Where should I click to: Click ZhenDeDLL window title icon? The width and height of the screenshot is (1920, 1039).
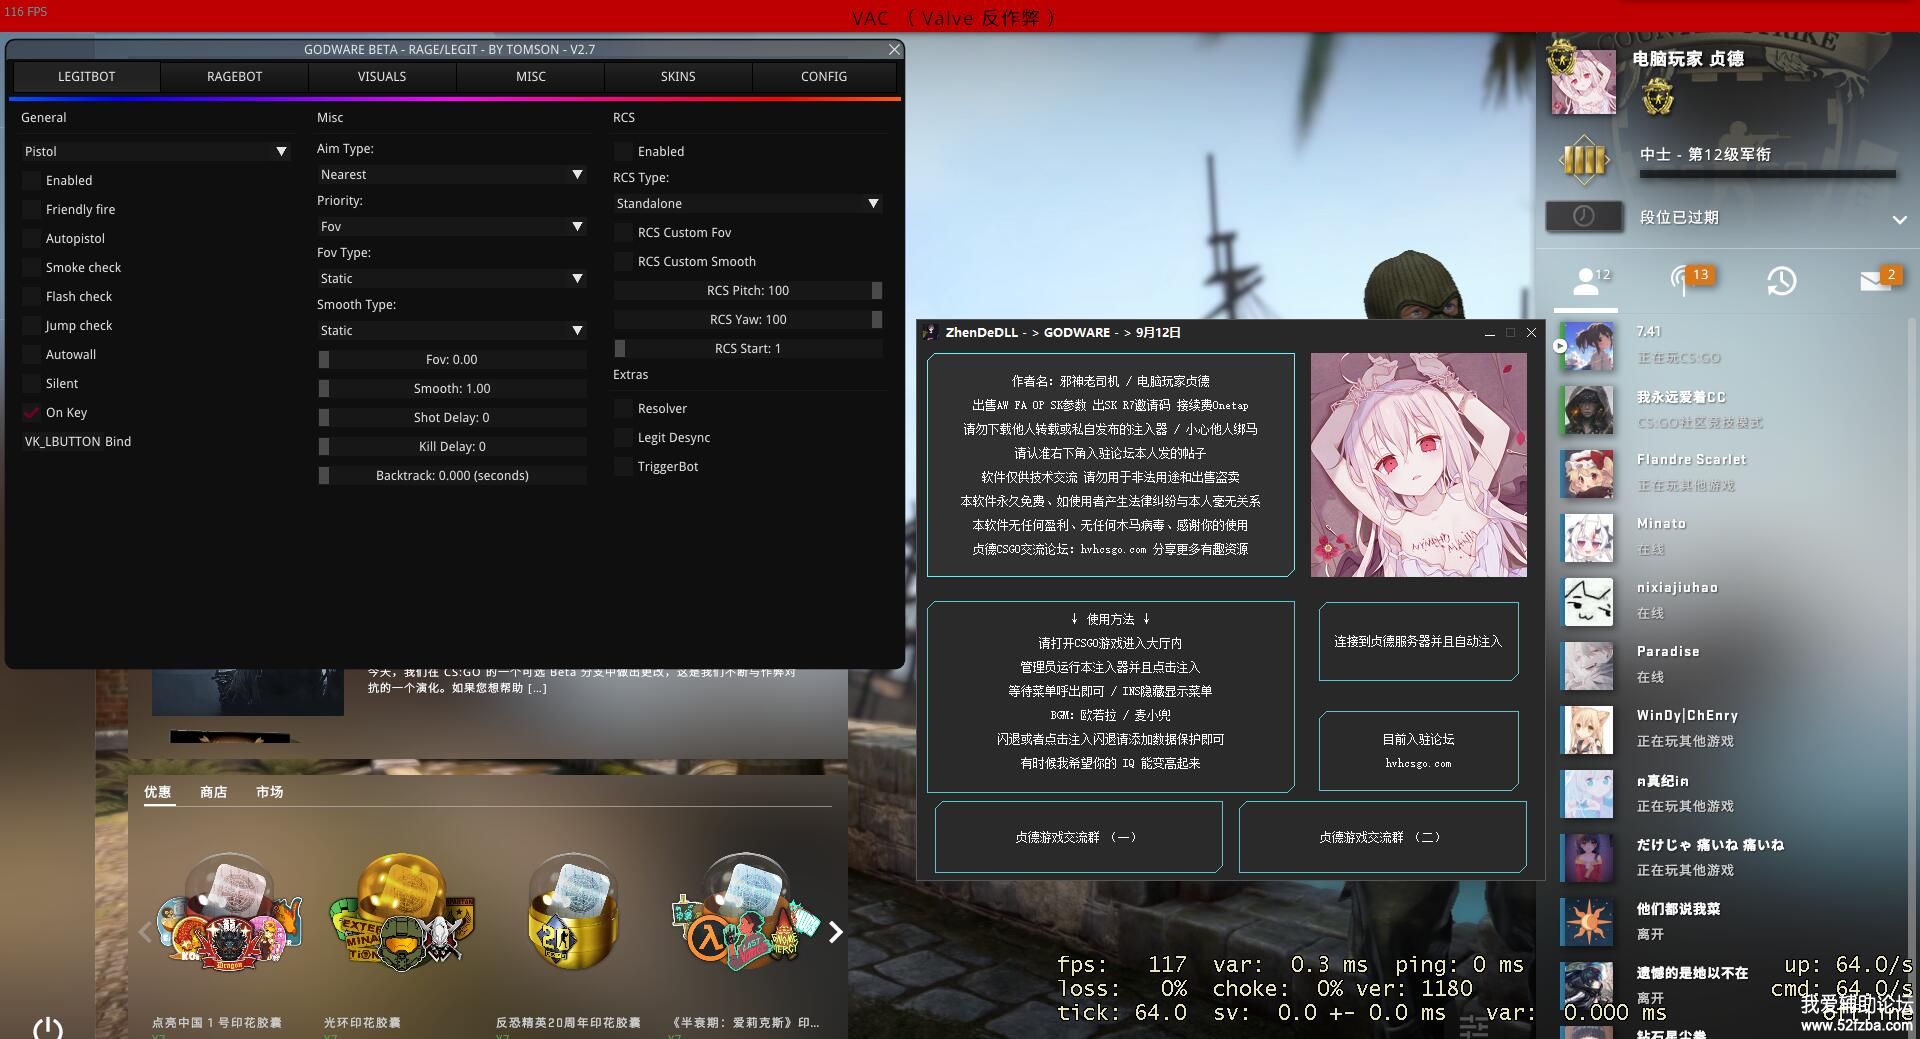point(930,333)
